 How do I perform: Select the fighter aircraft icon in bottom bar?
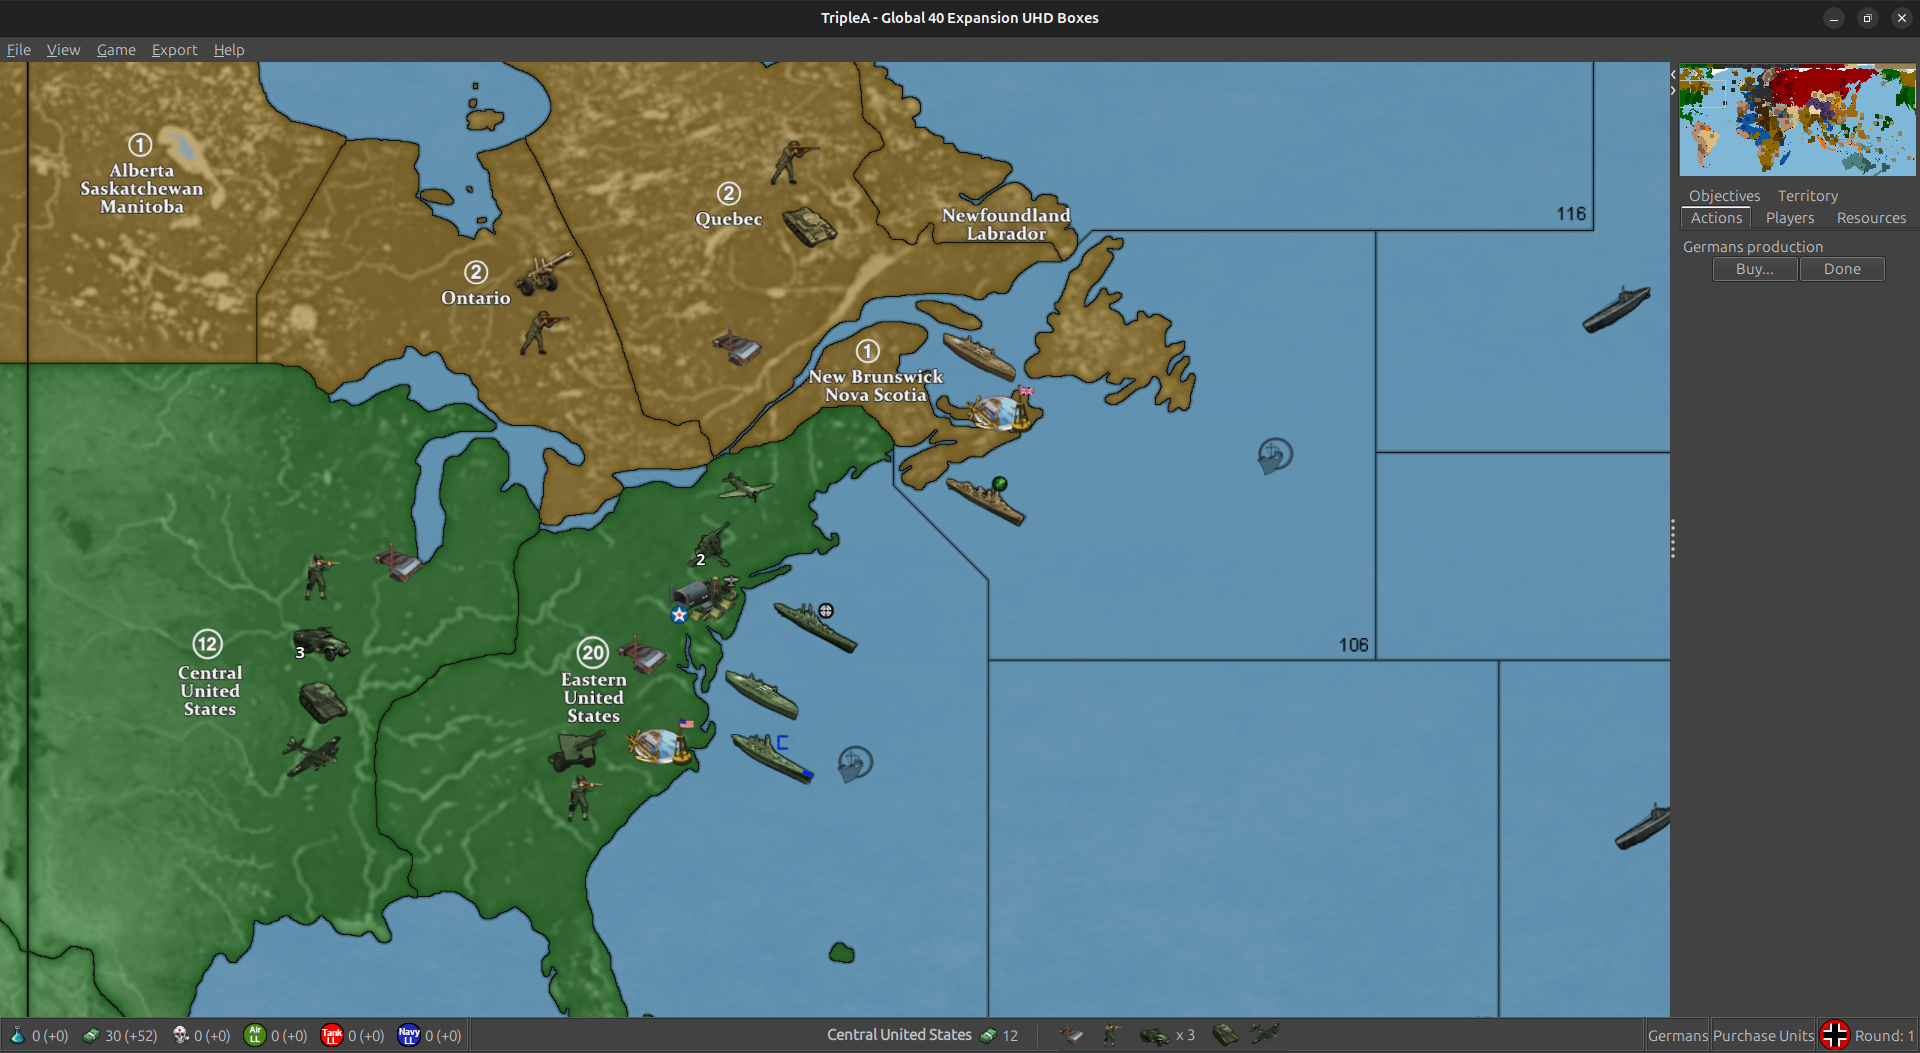coord(1263,1035)
